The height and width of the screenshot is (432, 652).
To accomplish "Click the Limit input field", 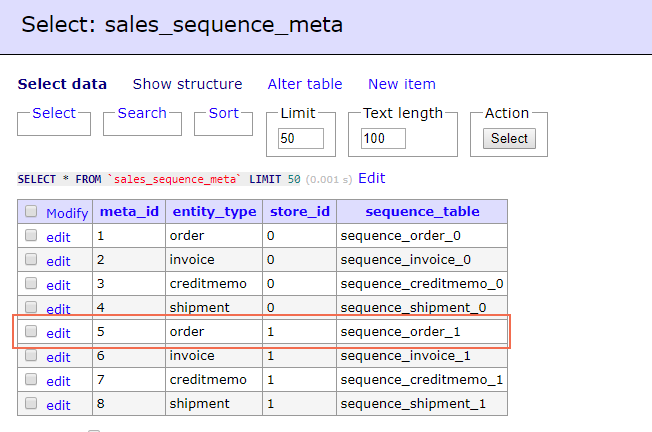I will (301, 139).
